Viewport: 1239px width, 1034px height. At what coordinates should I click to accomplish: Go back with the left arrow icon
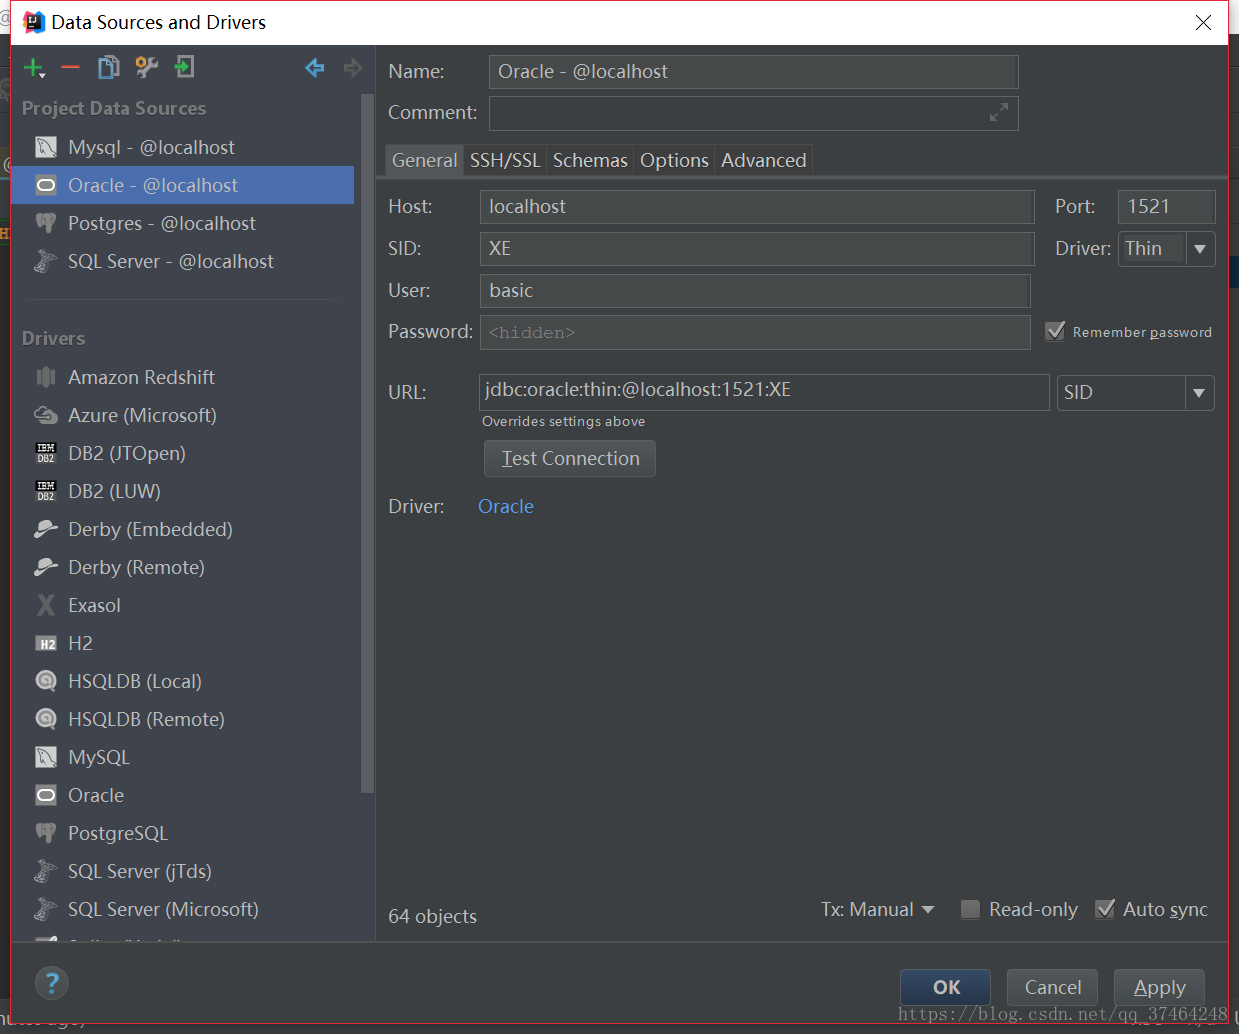point(315,68)
